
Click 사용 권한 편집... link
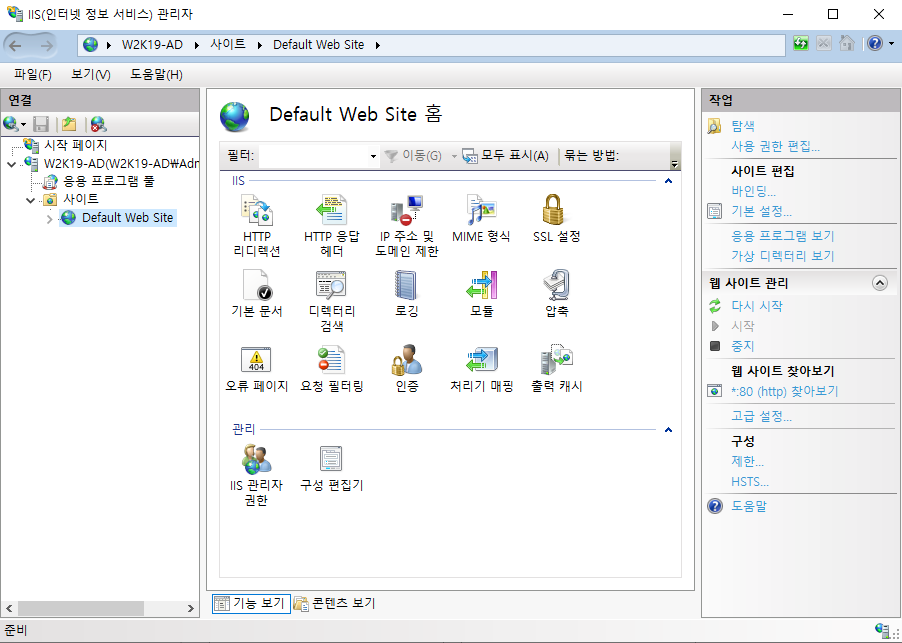click(775, 146)
